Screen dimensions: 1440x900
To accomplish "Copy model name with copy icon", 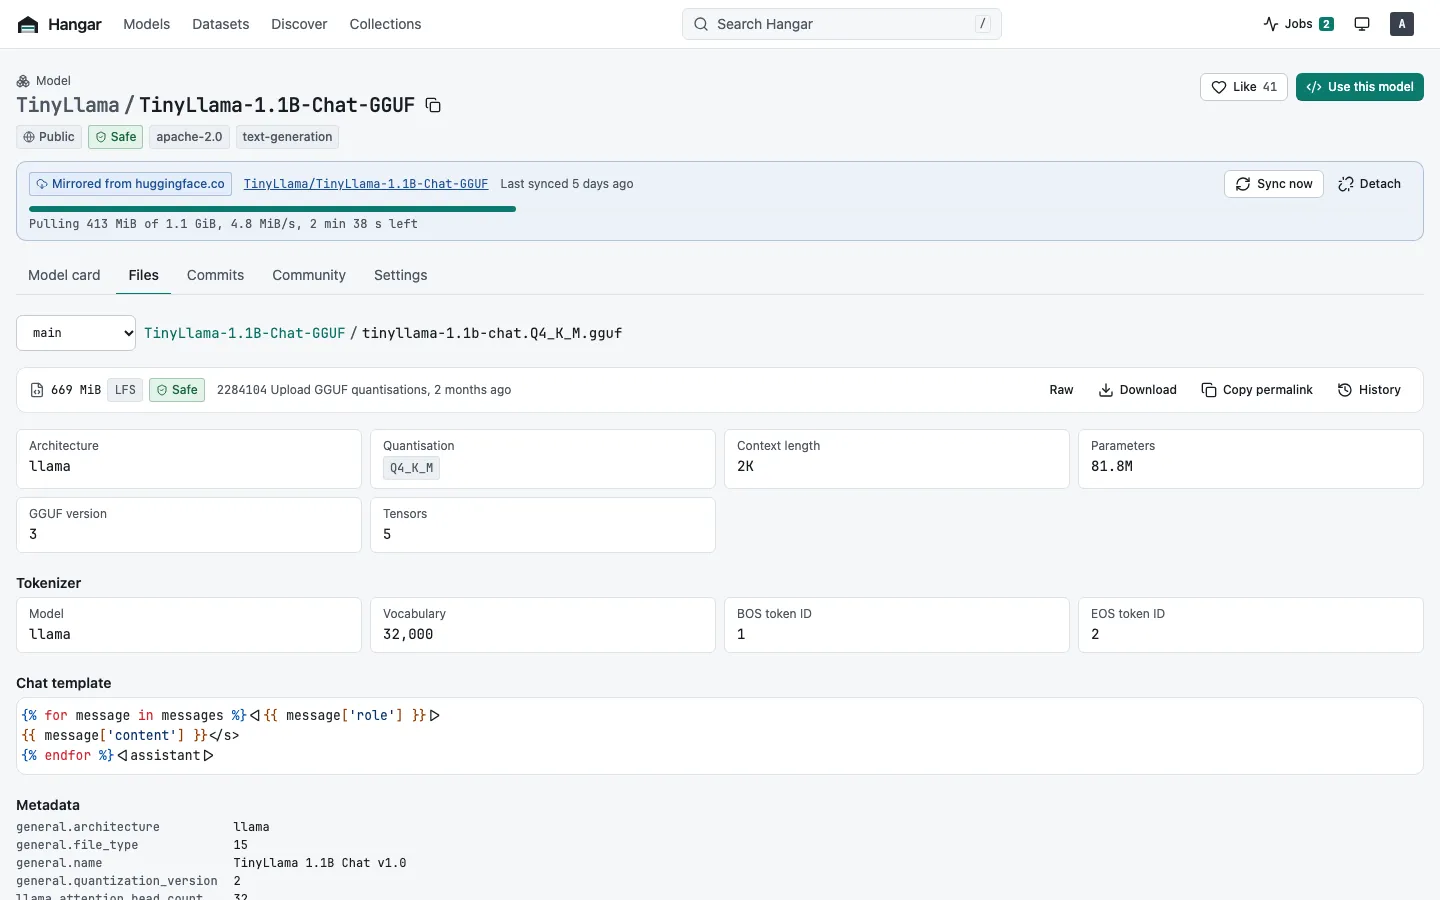I will [433, 105].
